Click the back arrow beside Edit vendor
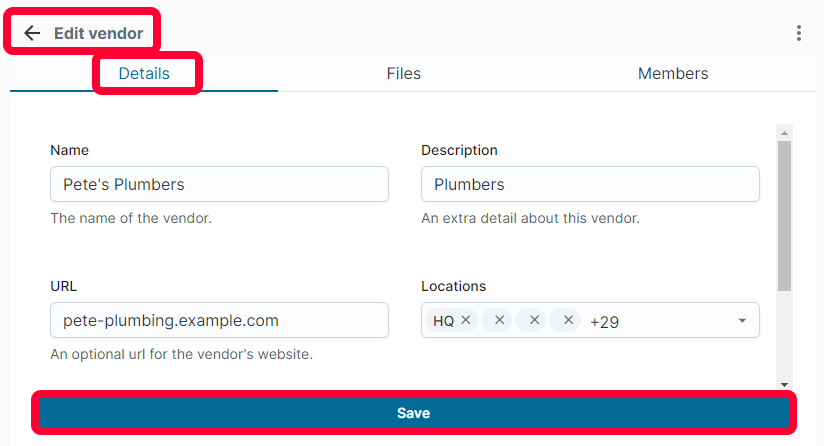The image size is (824, 446). point(32,33)
